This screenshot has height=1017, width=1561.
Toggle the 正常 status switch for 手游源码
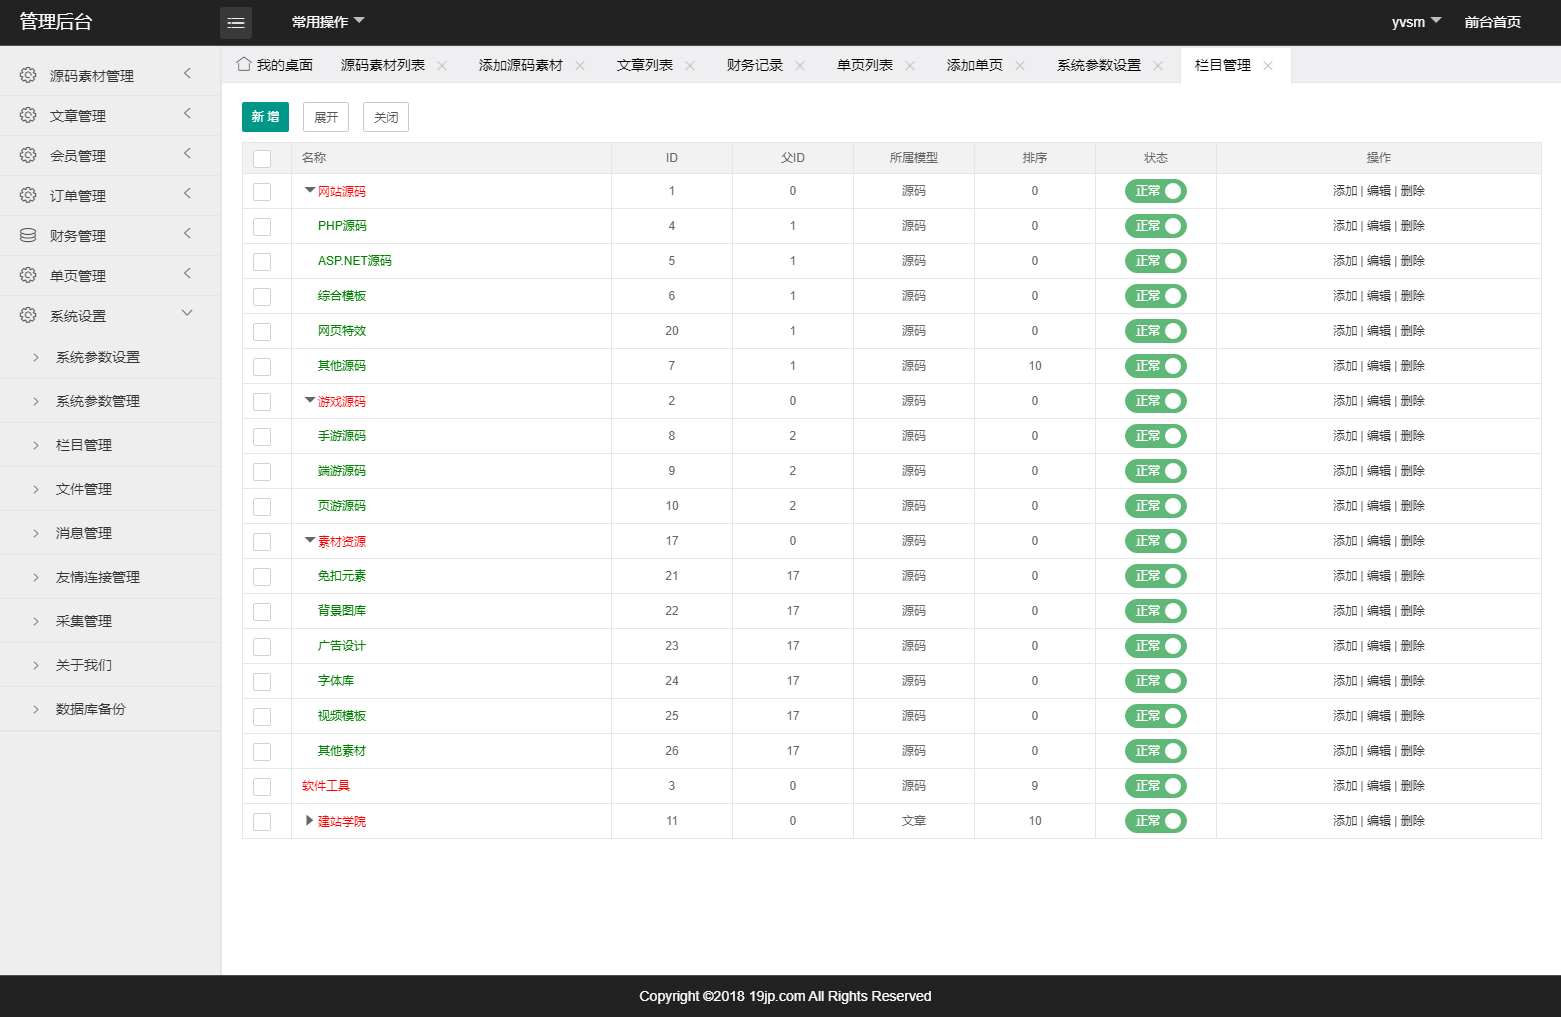(1156, 436)
